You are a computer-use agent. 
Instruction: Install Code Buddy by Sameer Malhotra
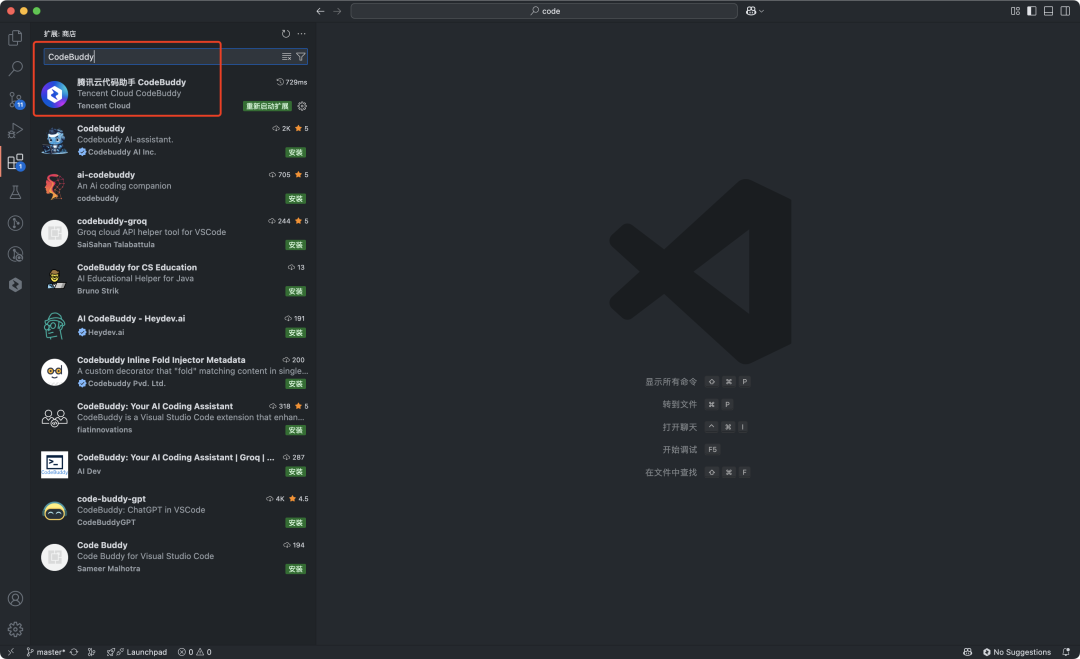tap(295, 569)
